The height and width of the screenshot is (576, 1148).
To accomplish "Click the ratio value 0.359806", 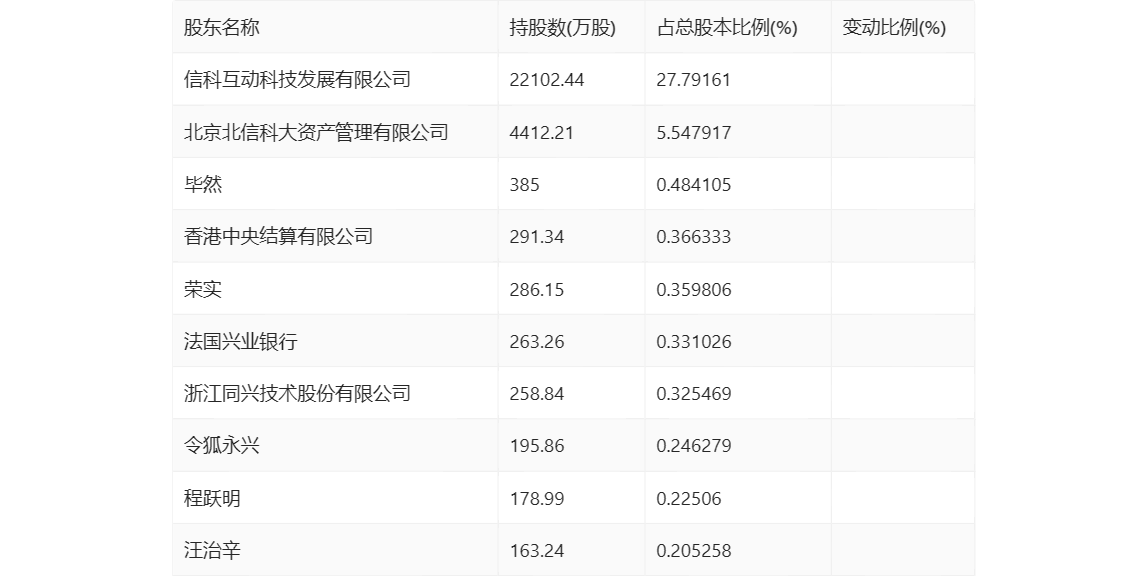I will coord(693,290).
